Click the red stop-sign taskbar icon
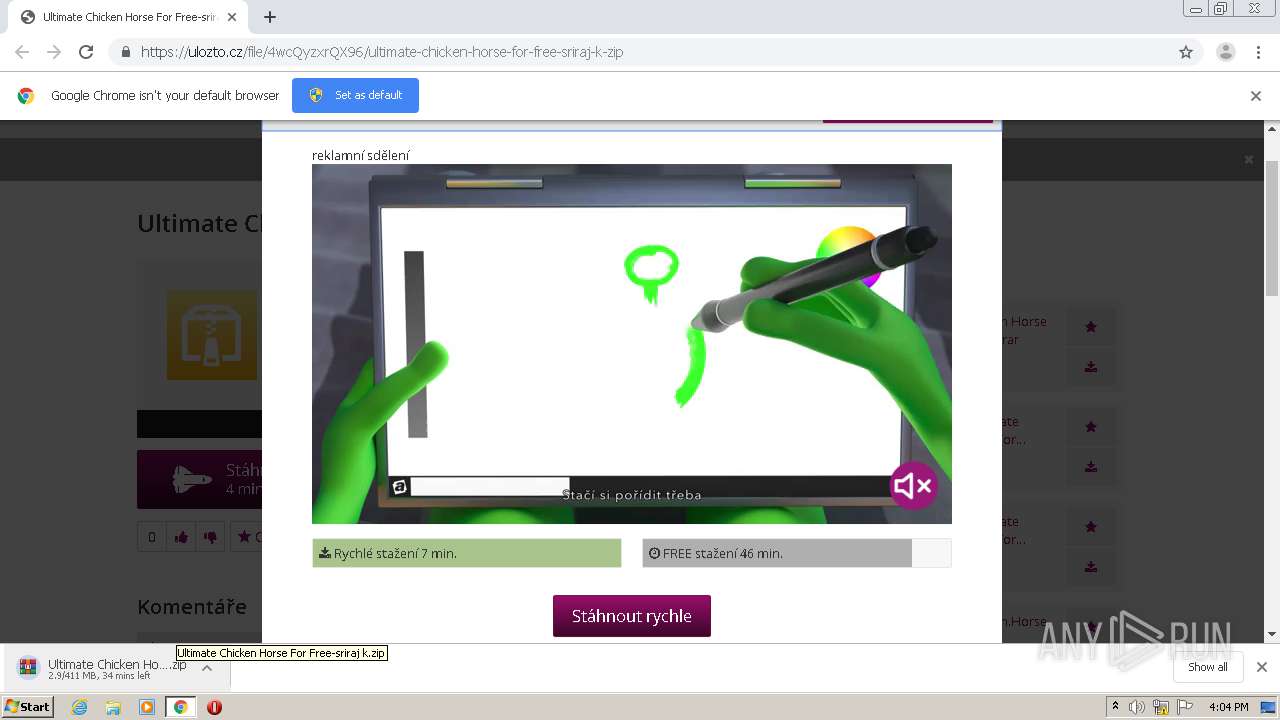1280x720 pixels. click(x=214, y=707)
